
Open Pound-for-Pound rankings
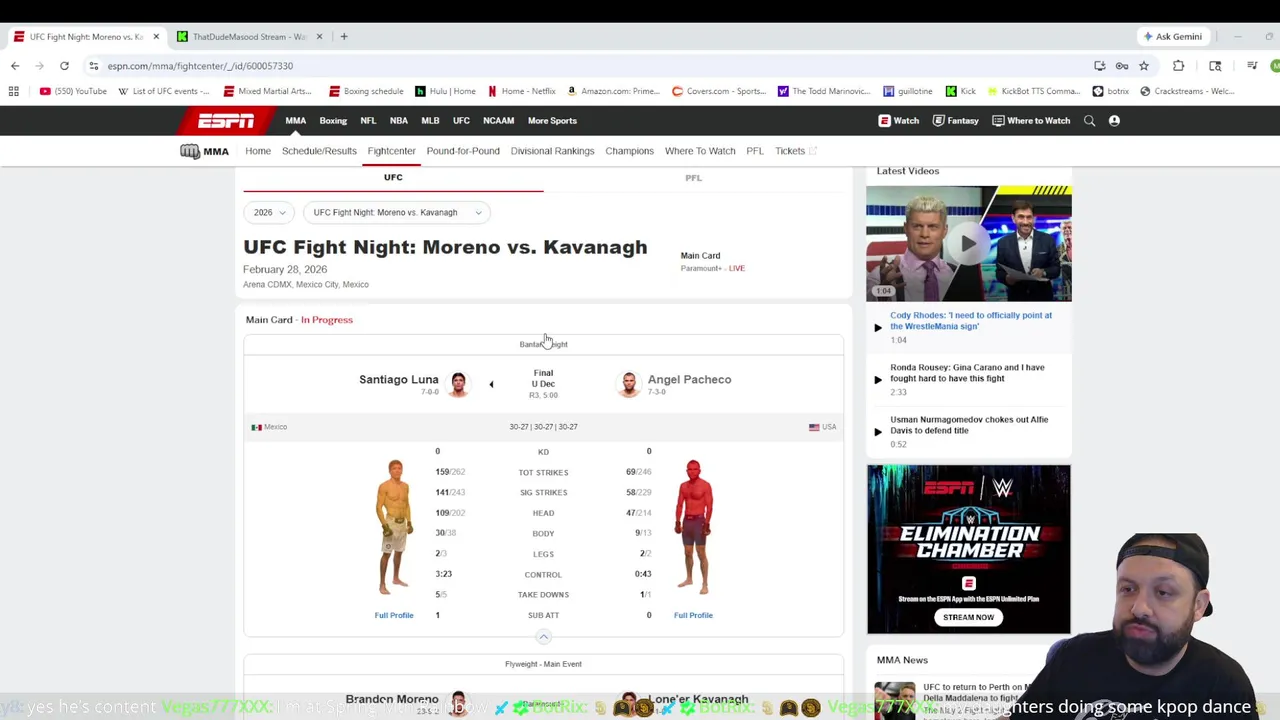[x=463, y=151]
